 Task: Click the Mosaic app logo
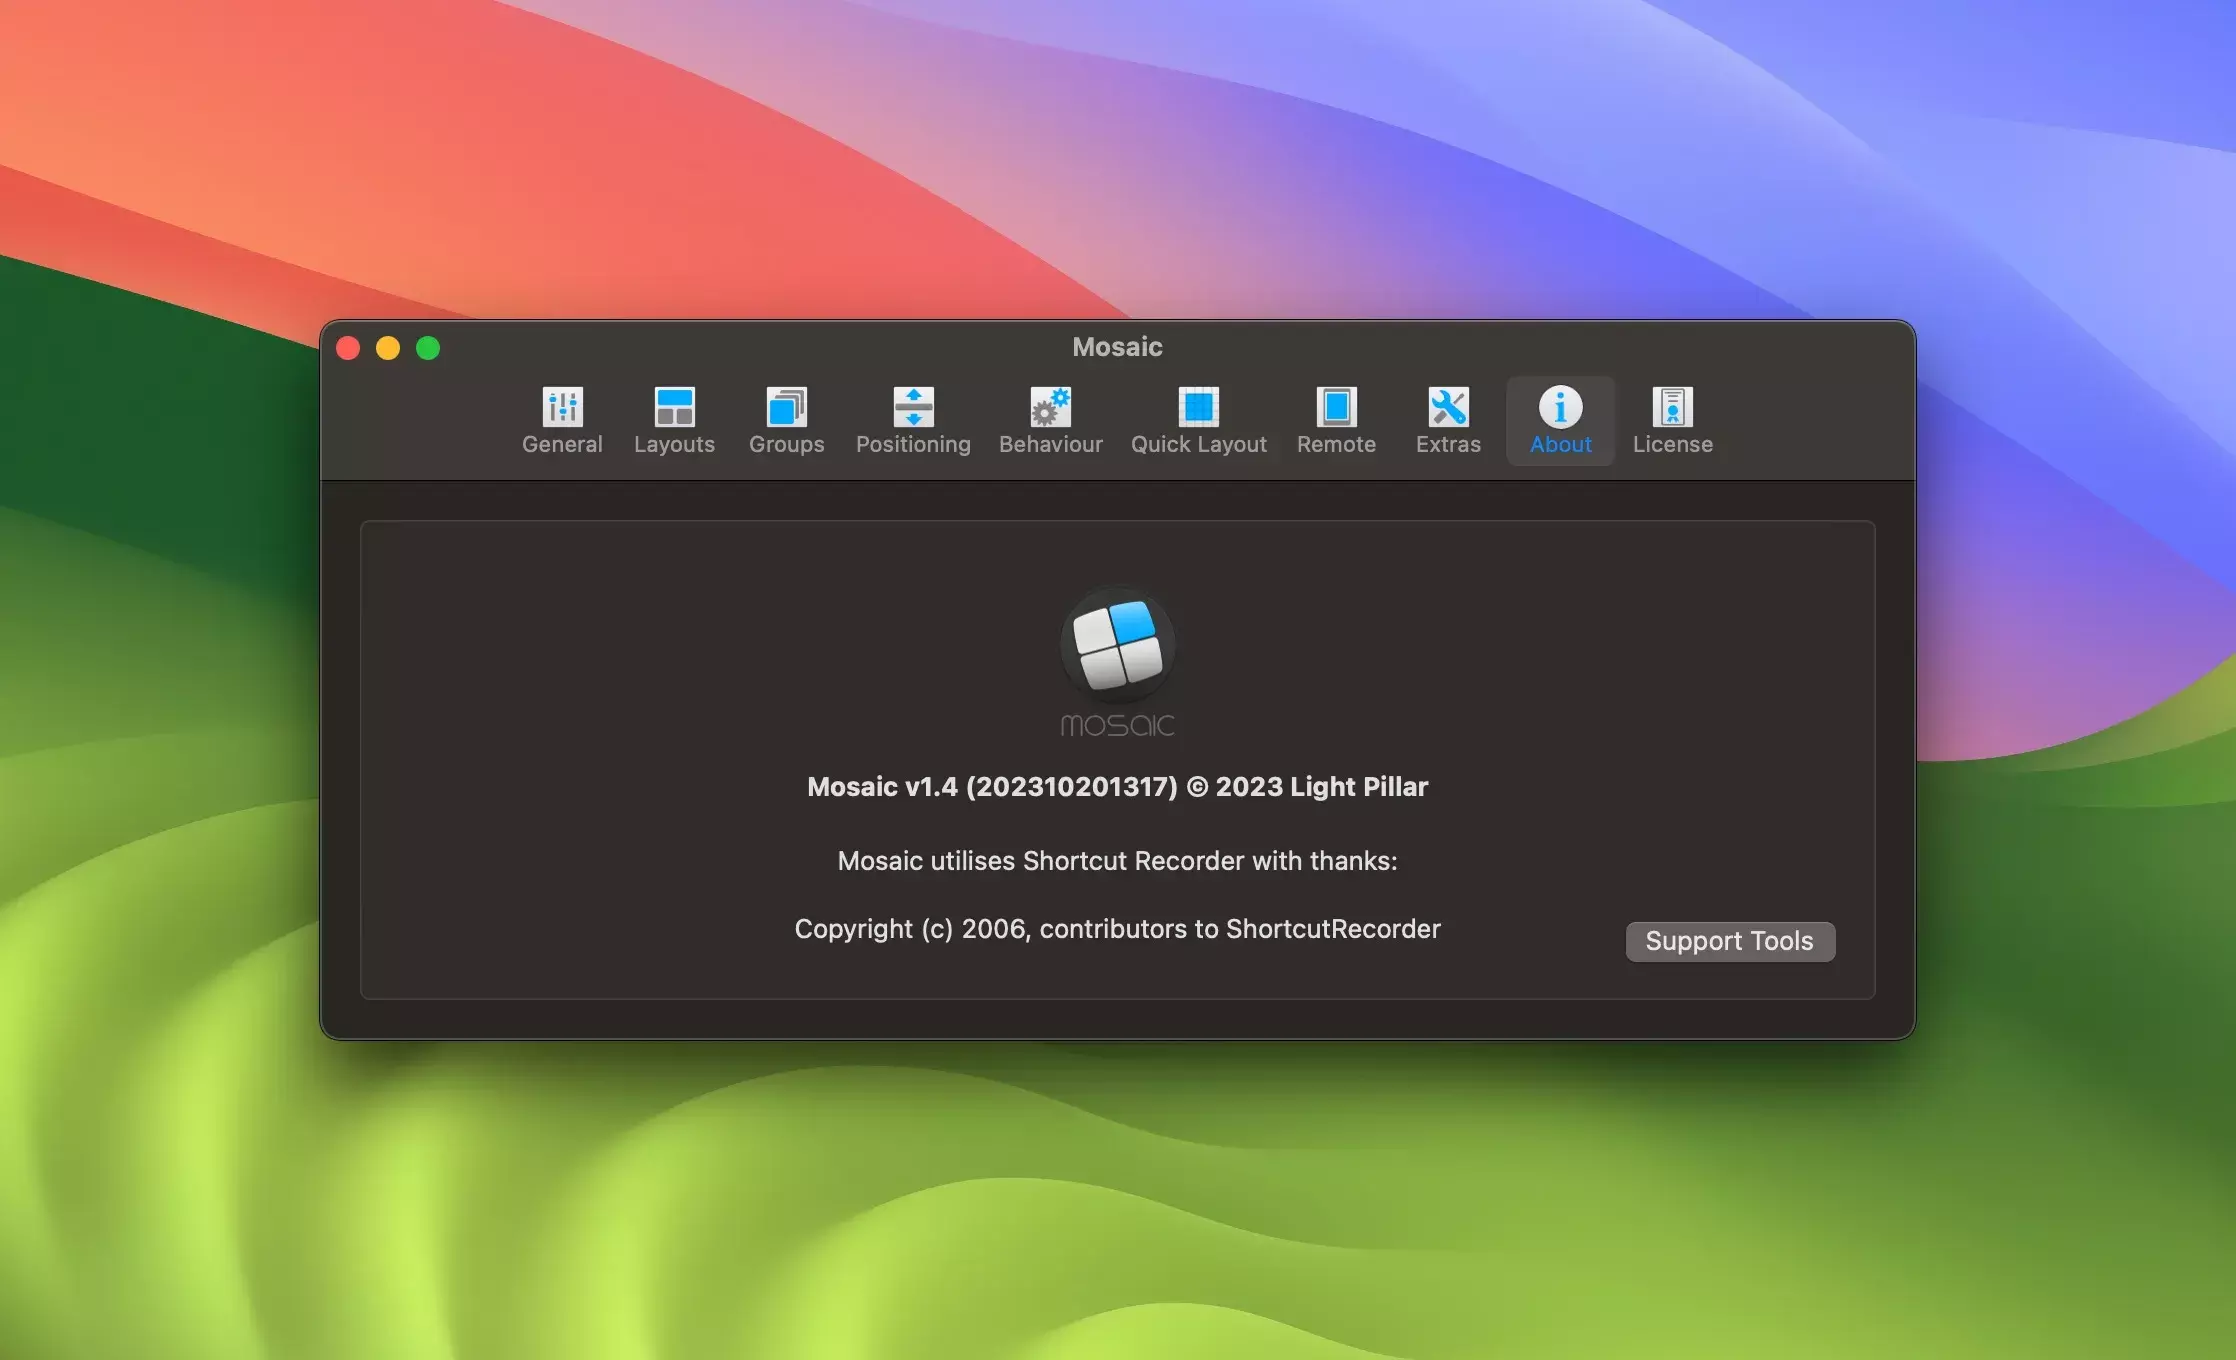1117,645
